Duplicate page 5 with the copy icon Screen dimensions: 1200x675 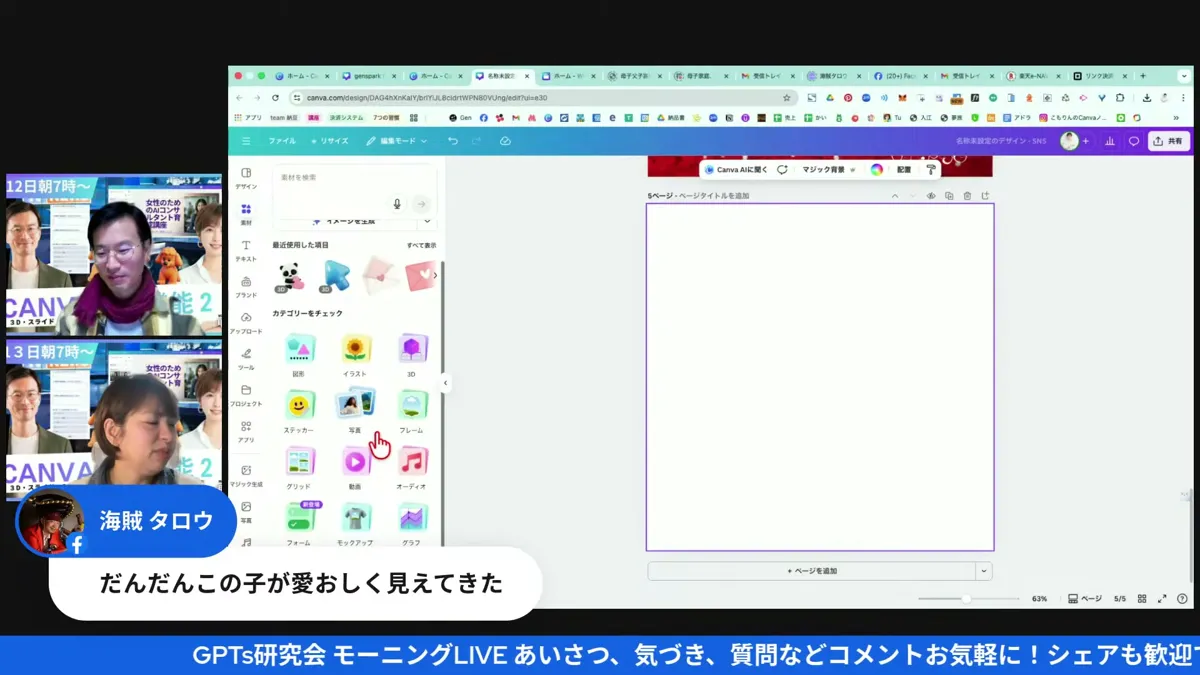click(x=949, y=196)
